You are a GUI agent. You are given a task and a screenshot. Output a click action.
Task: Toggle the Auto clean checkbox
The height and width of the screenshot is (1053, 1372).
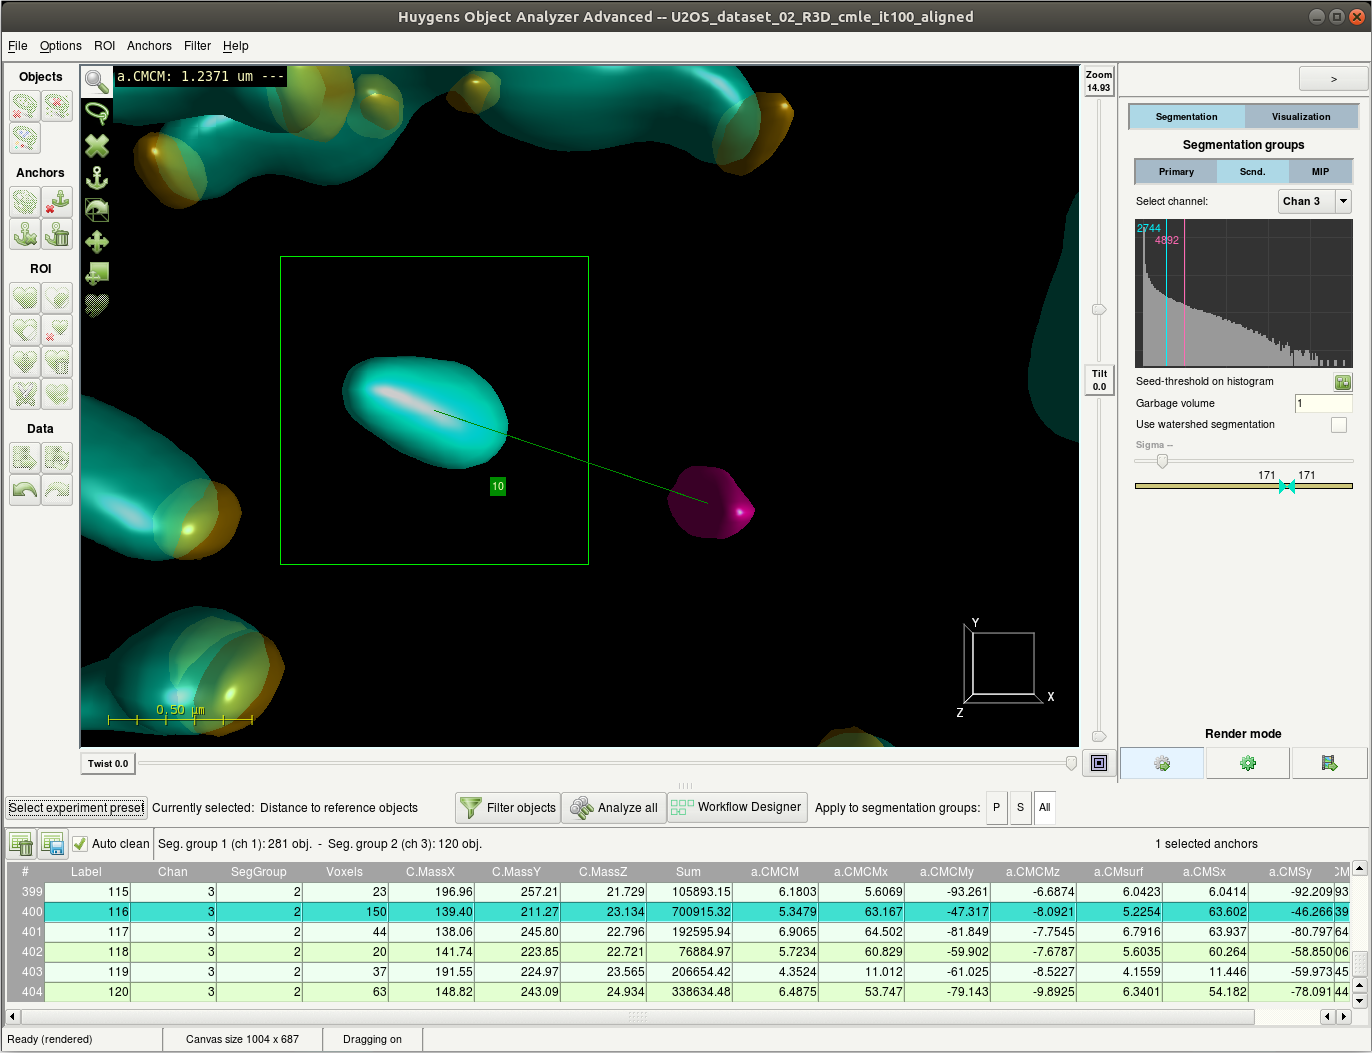pos(81,844)
